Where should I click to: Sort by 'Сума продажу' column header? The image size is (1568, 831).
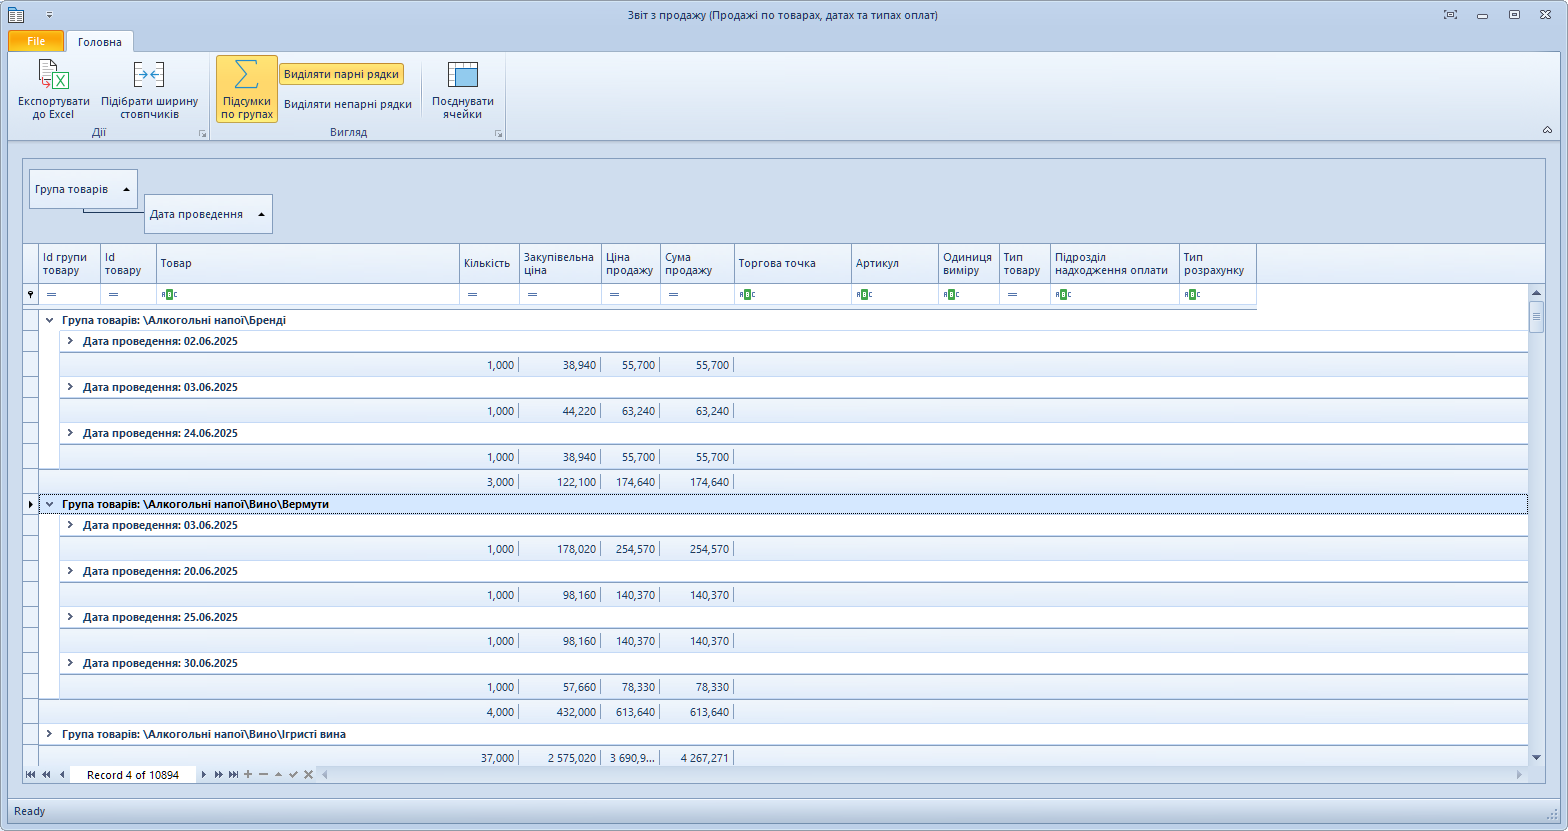(697, 264)
